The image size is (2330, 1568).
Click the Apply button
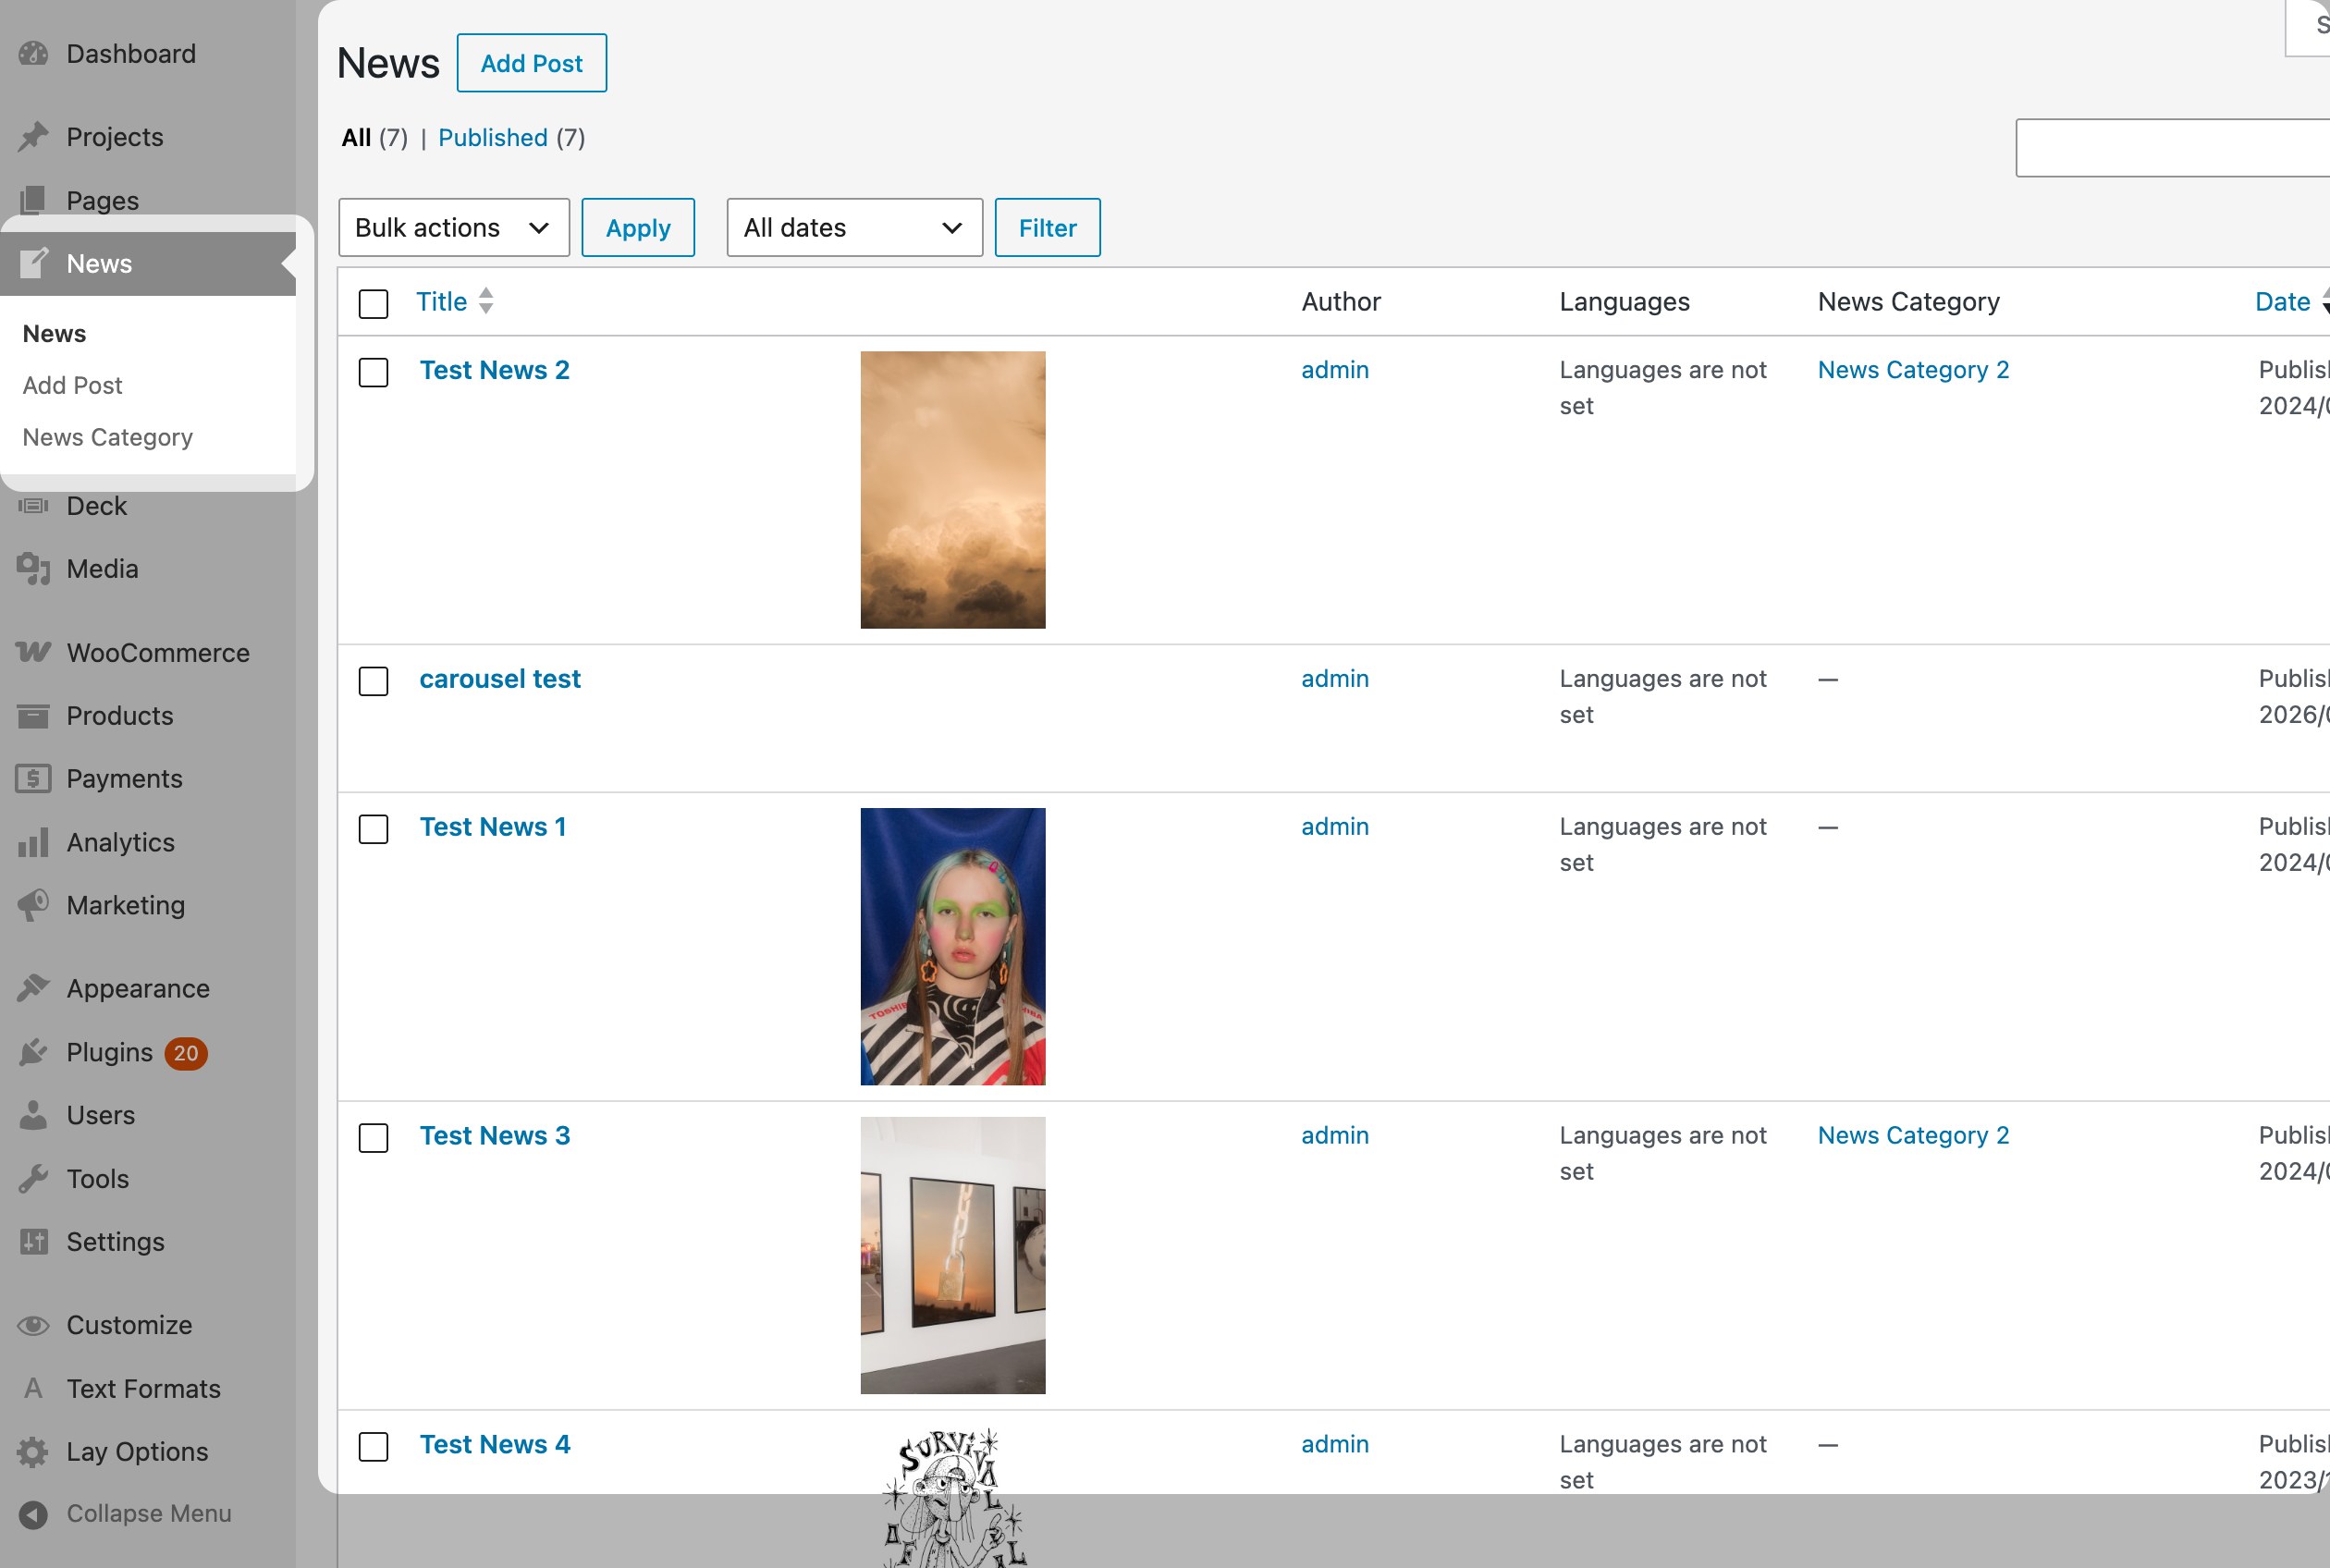638,228
